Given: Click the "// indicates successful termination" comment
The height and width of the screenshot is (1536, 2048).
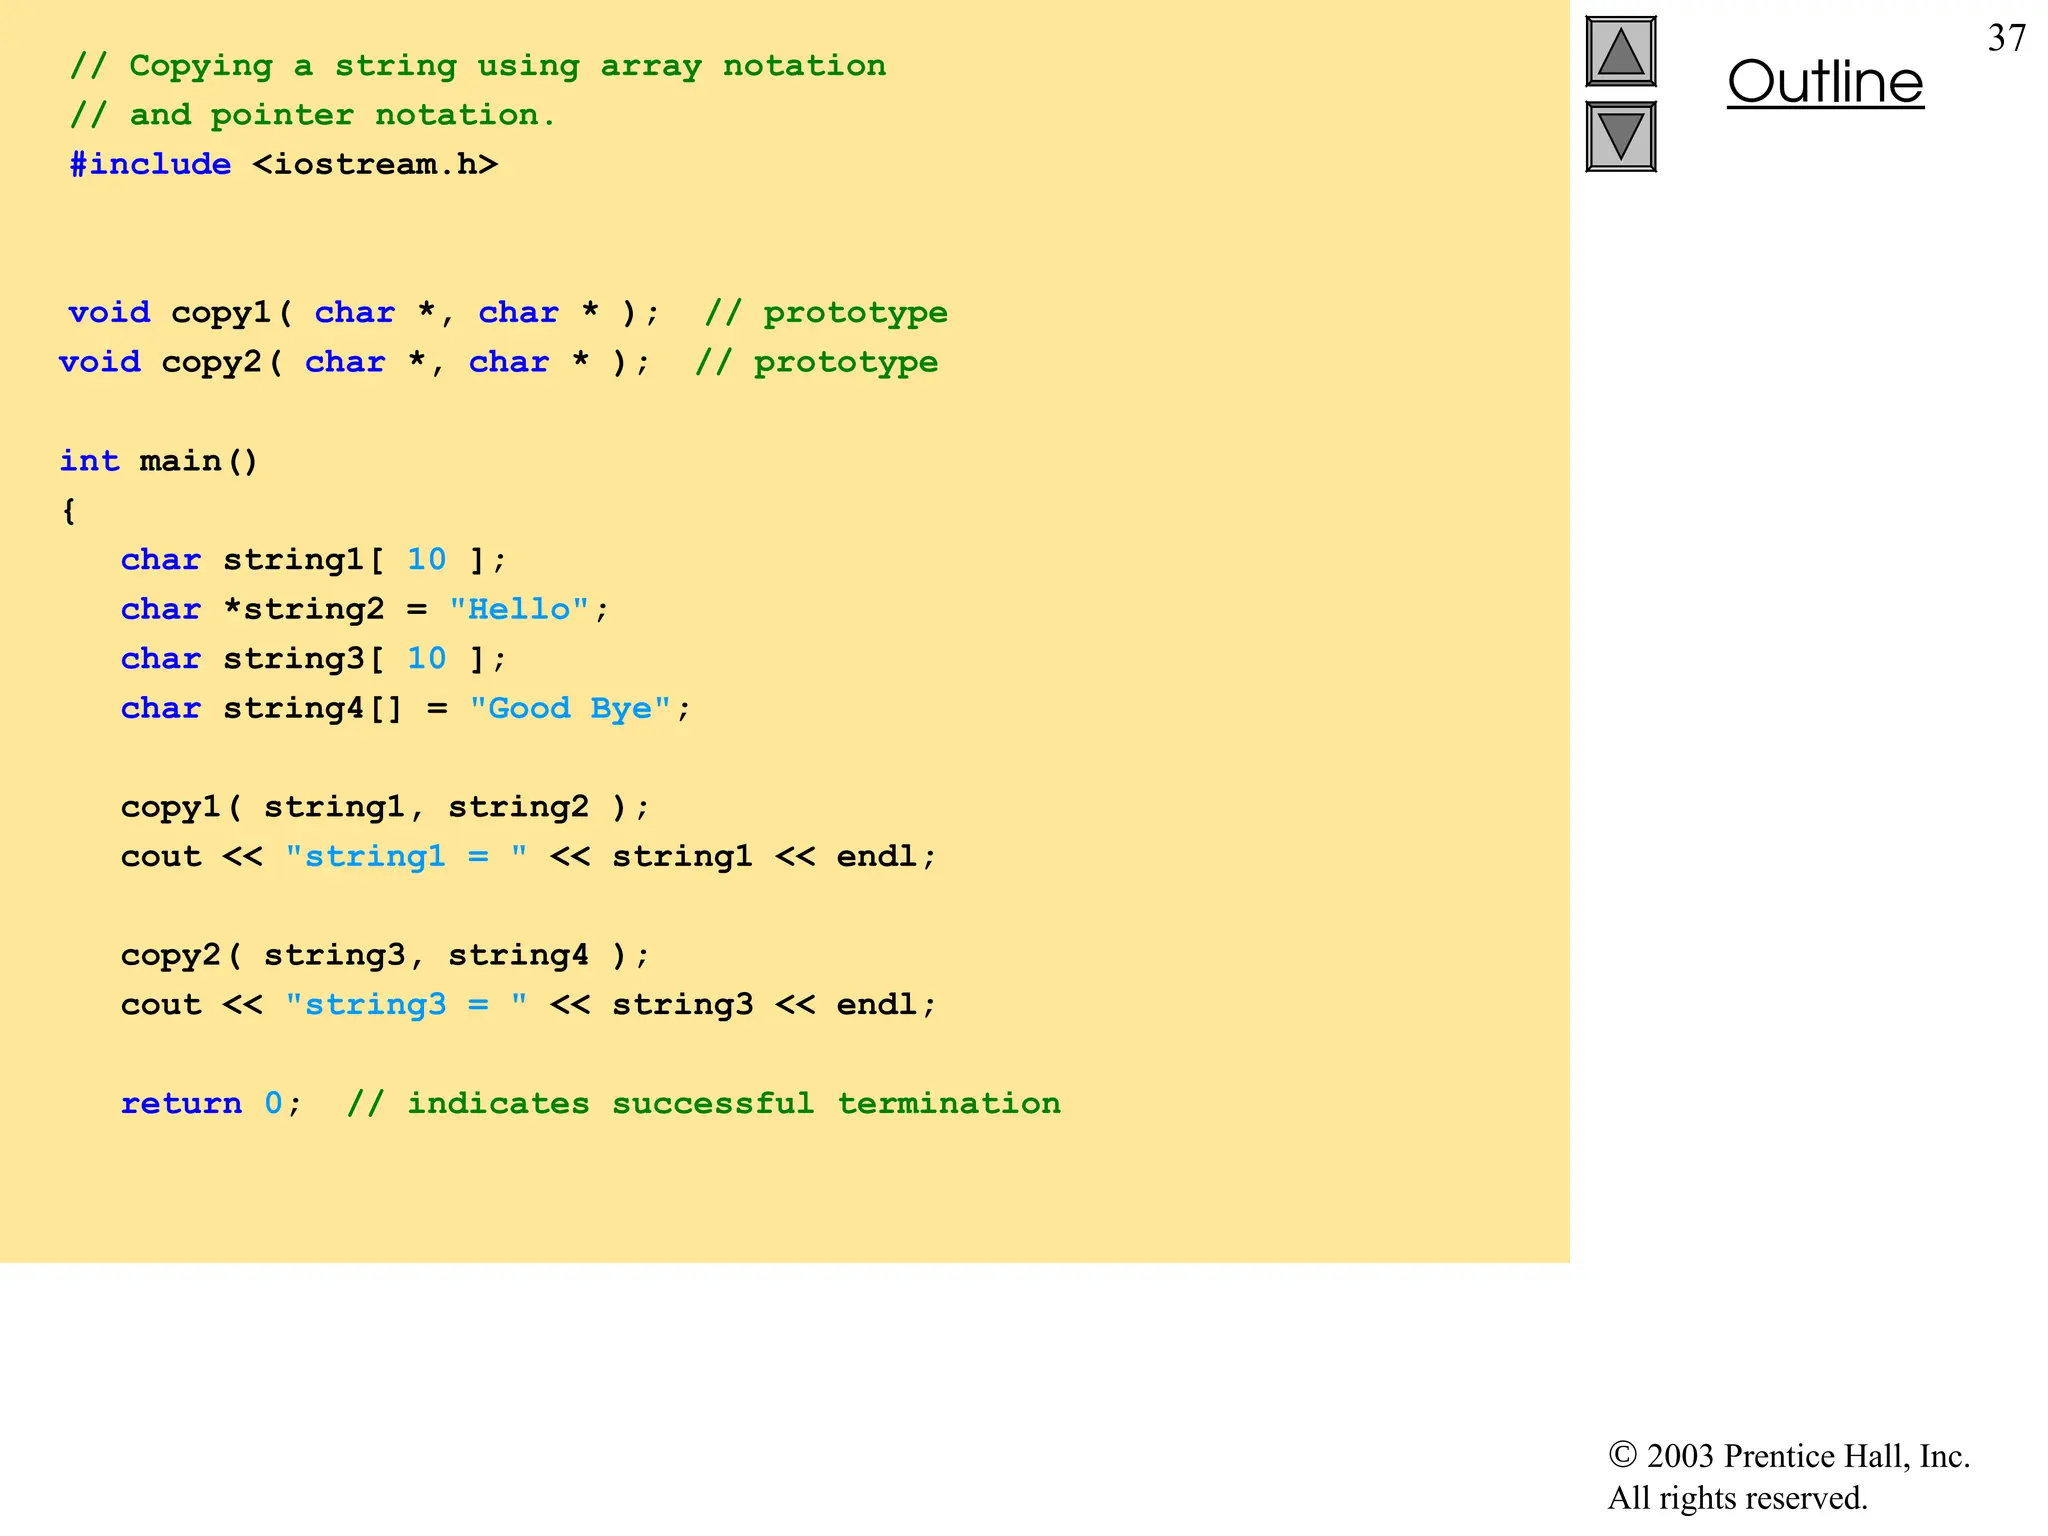Looking at the screenshot, I should 704,1104.
